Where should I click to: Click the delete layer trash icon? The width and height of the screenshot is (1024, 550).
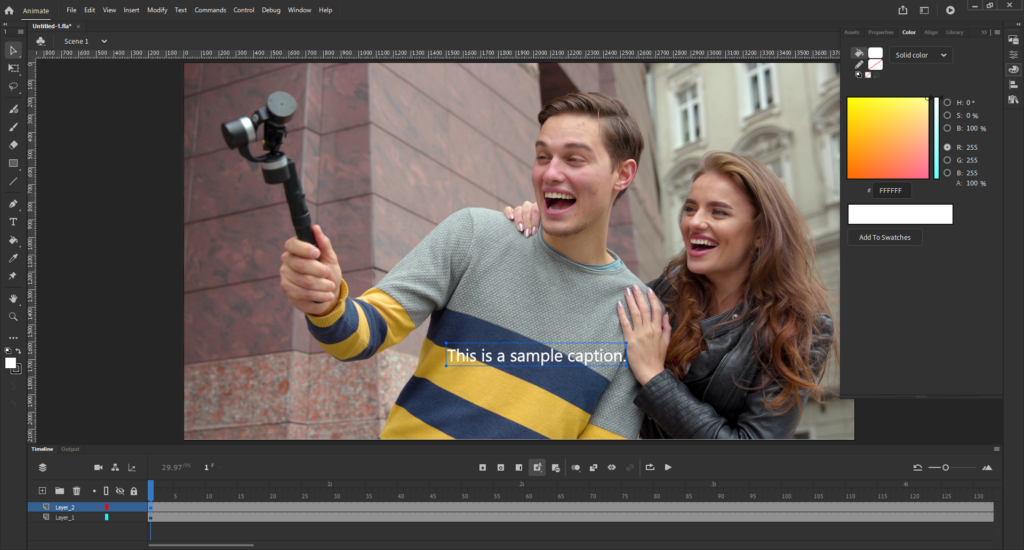(76, 491)
